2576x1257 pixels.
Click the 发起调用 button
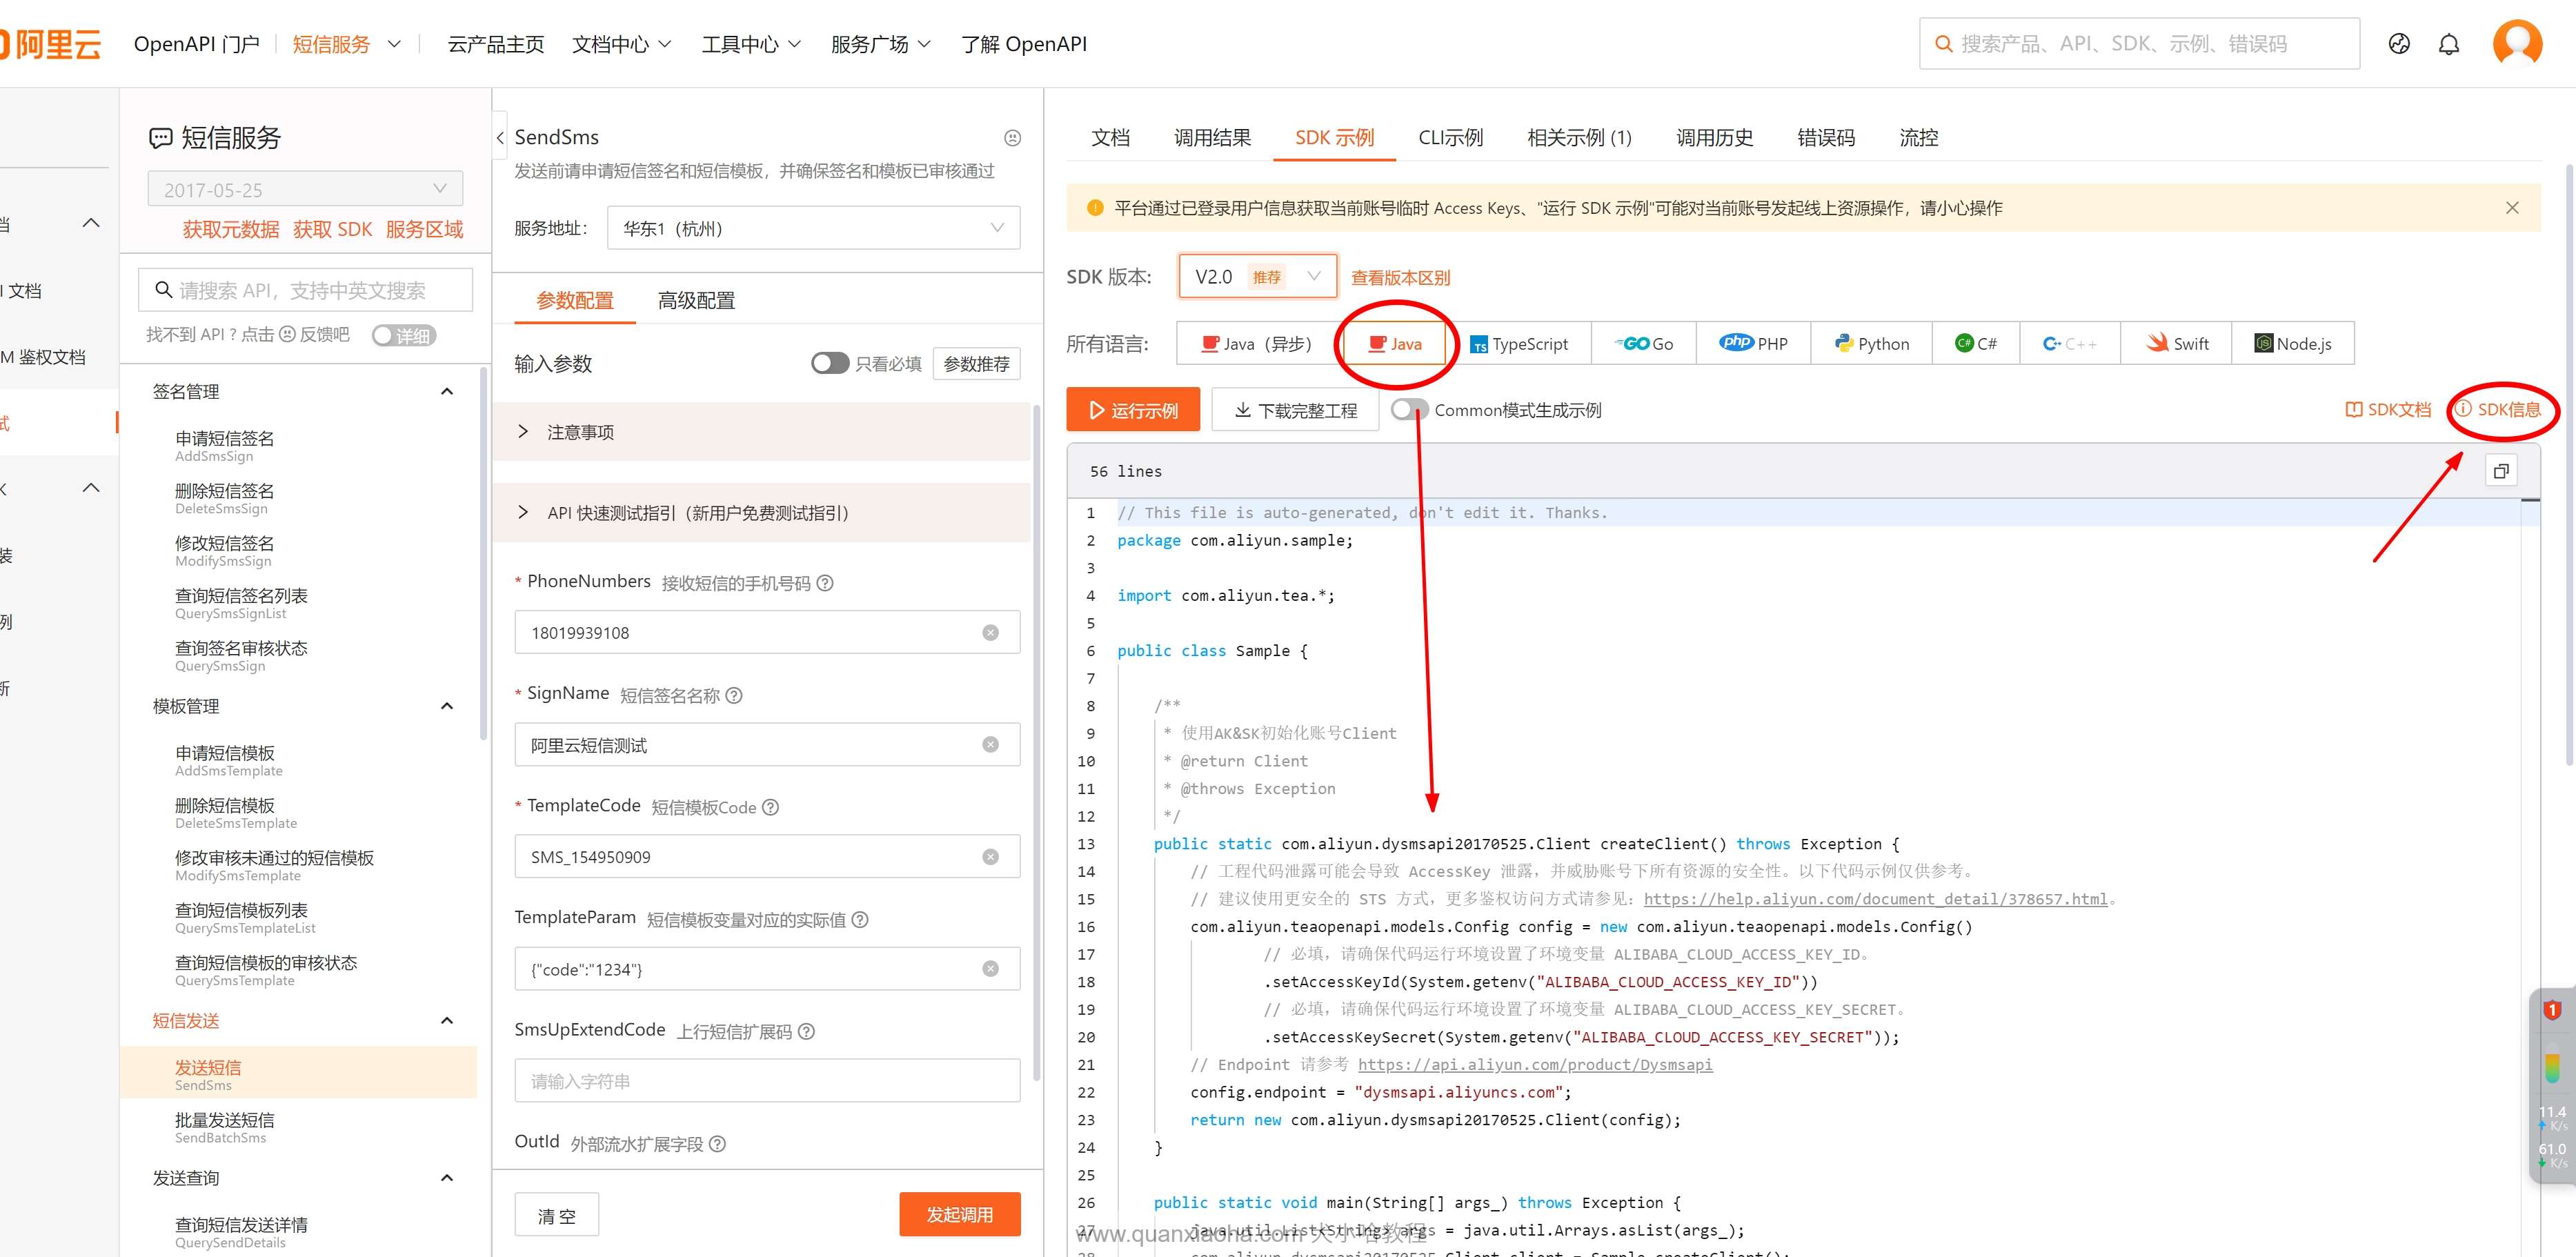959,1214
